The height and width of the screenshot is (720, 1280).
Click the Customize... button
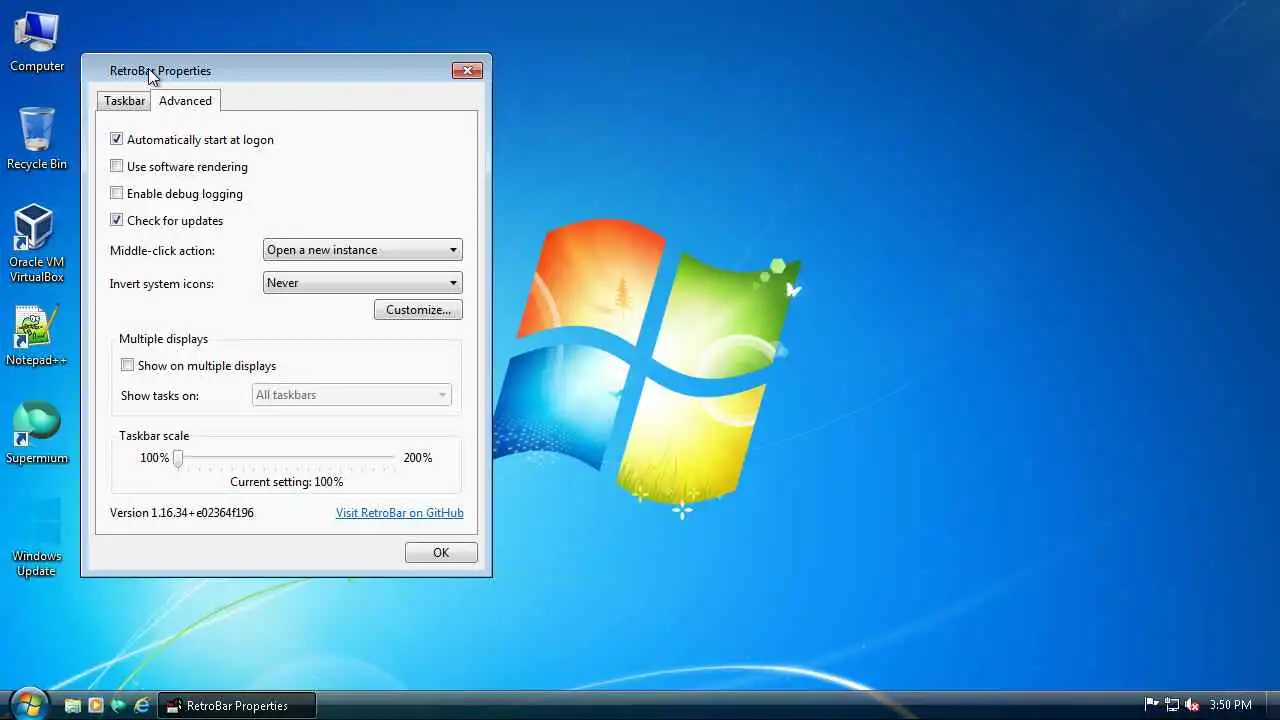click(418, 310)
